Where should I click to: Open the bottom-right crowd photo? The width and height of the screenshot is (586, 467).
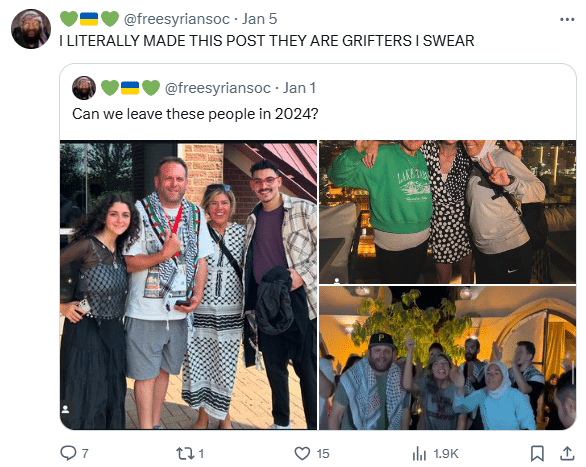(x=447, y=358)
